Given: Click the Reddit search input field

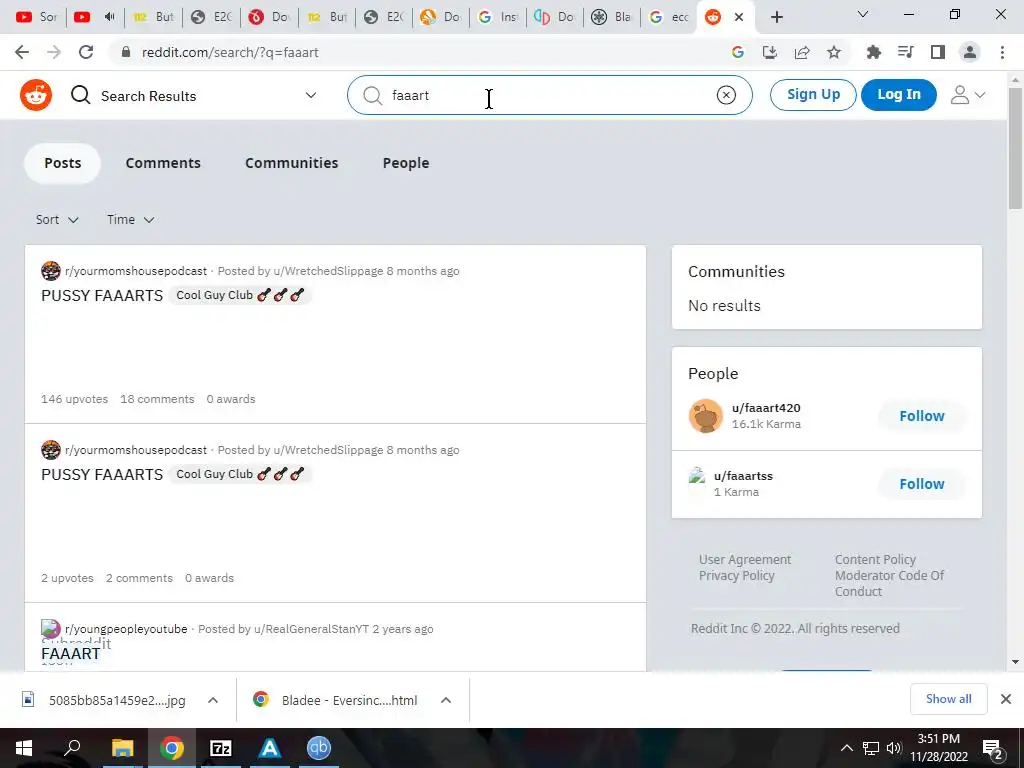Looking at the screenshot, I should coord(549,95).
